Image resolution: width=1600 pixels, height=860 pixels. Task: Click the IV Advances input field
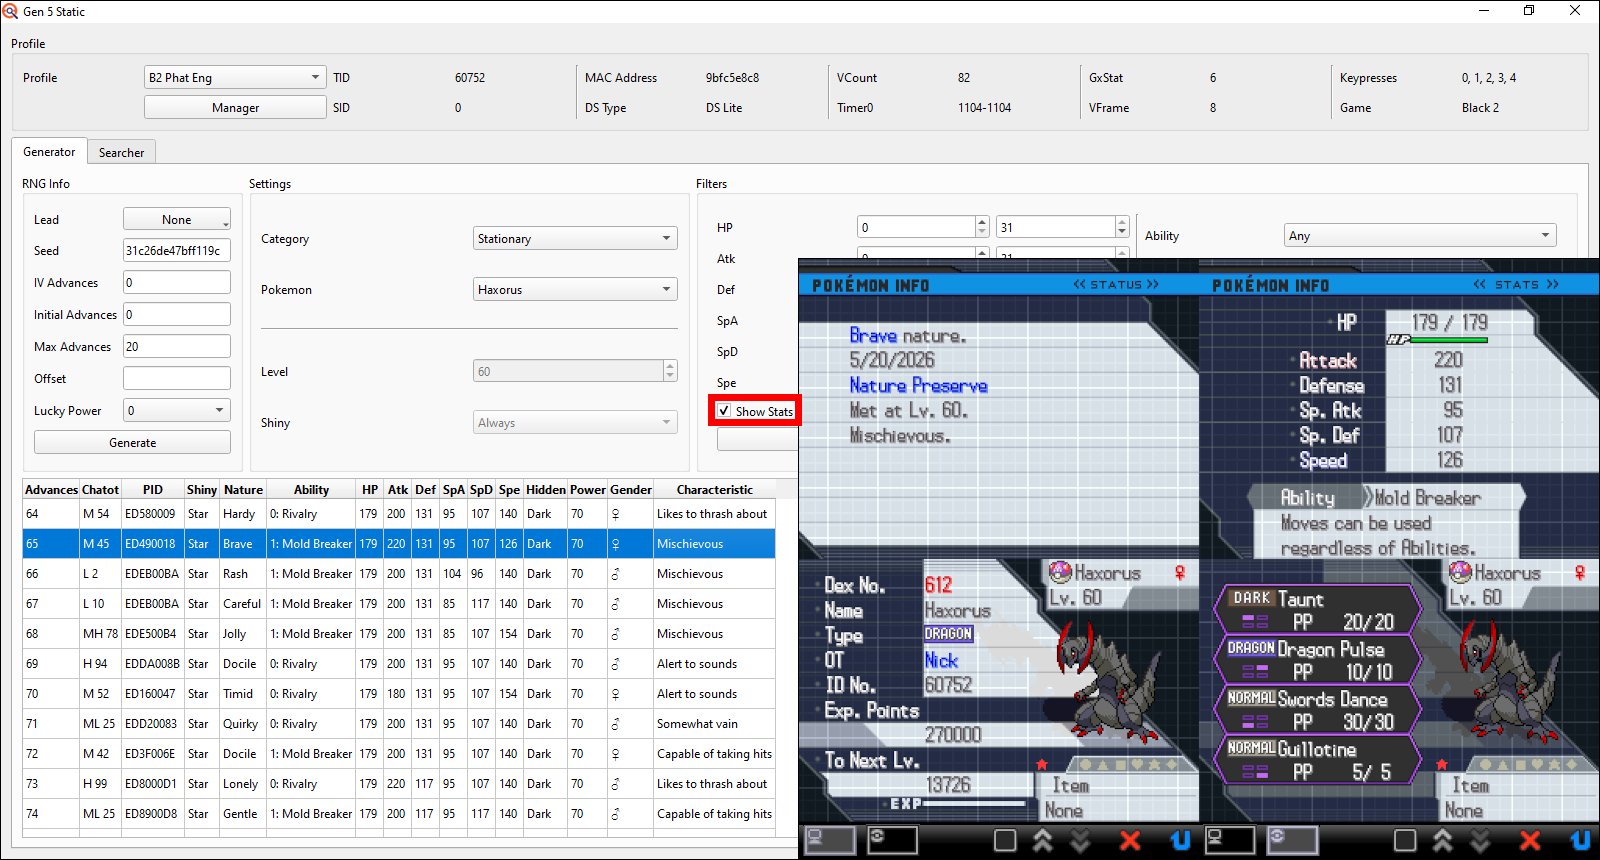point(177,282)
